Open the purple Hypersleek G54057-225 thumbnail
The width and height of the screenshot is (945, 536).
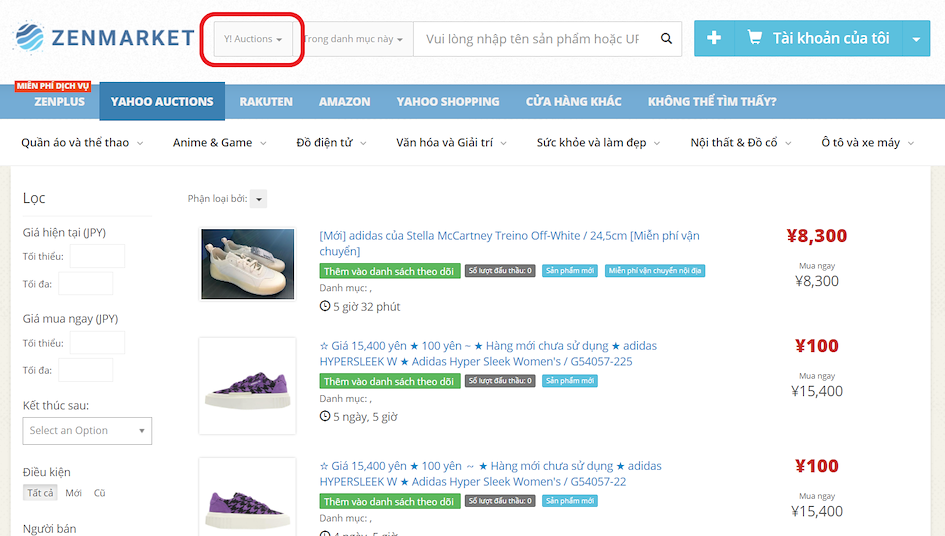248,386
